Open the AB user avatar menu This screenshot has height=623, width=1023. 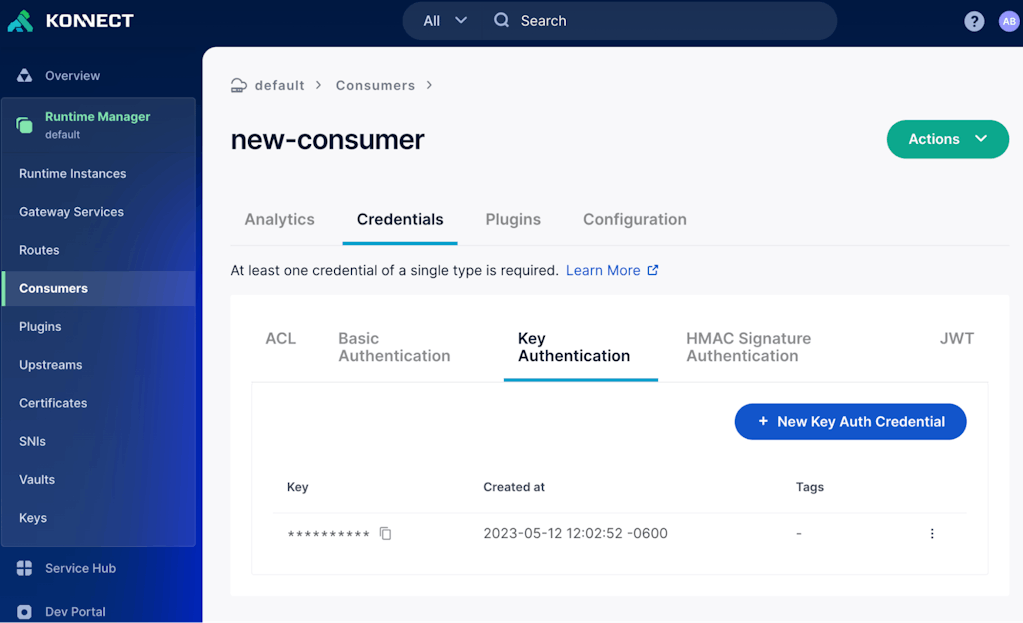pyautogui.click(x=1008, y=21)
